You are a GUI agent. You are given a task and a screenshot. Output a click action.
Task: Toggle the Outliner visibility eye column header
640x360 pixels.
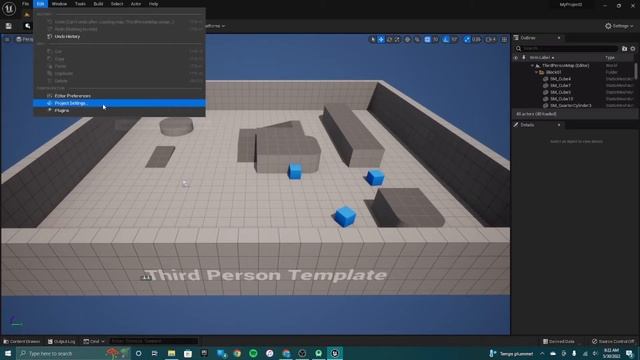[516, 58]
